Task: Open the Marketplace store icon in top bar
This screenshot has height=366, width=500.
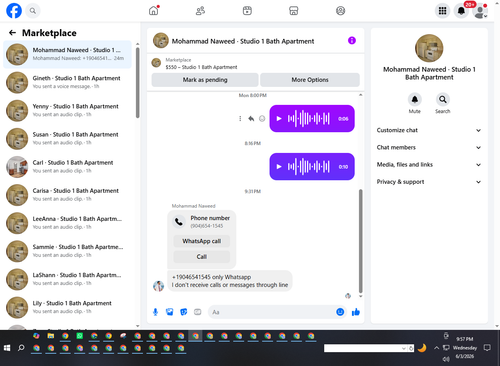Action: pos(294,11)
